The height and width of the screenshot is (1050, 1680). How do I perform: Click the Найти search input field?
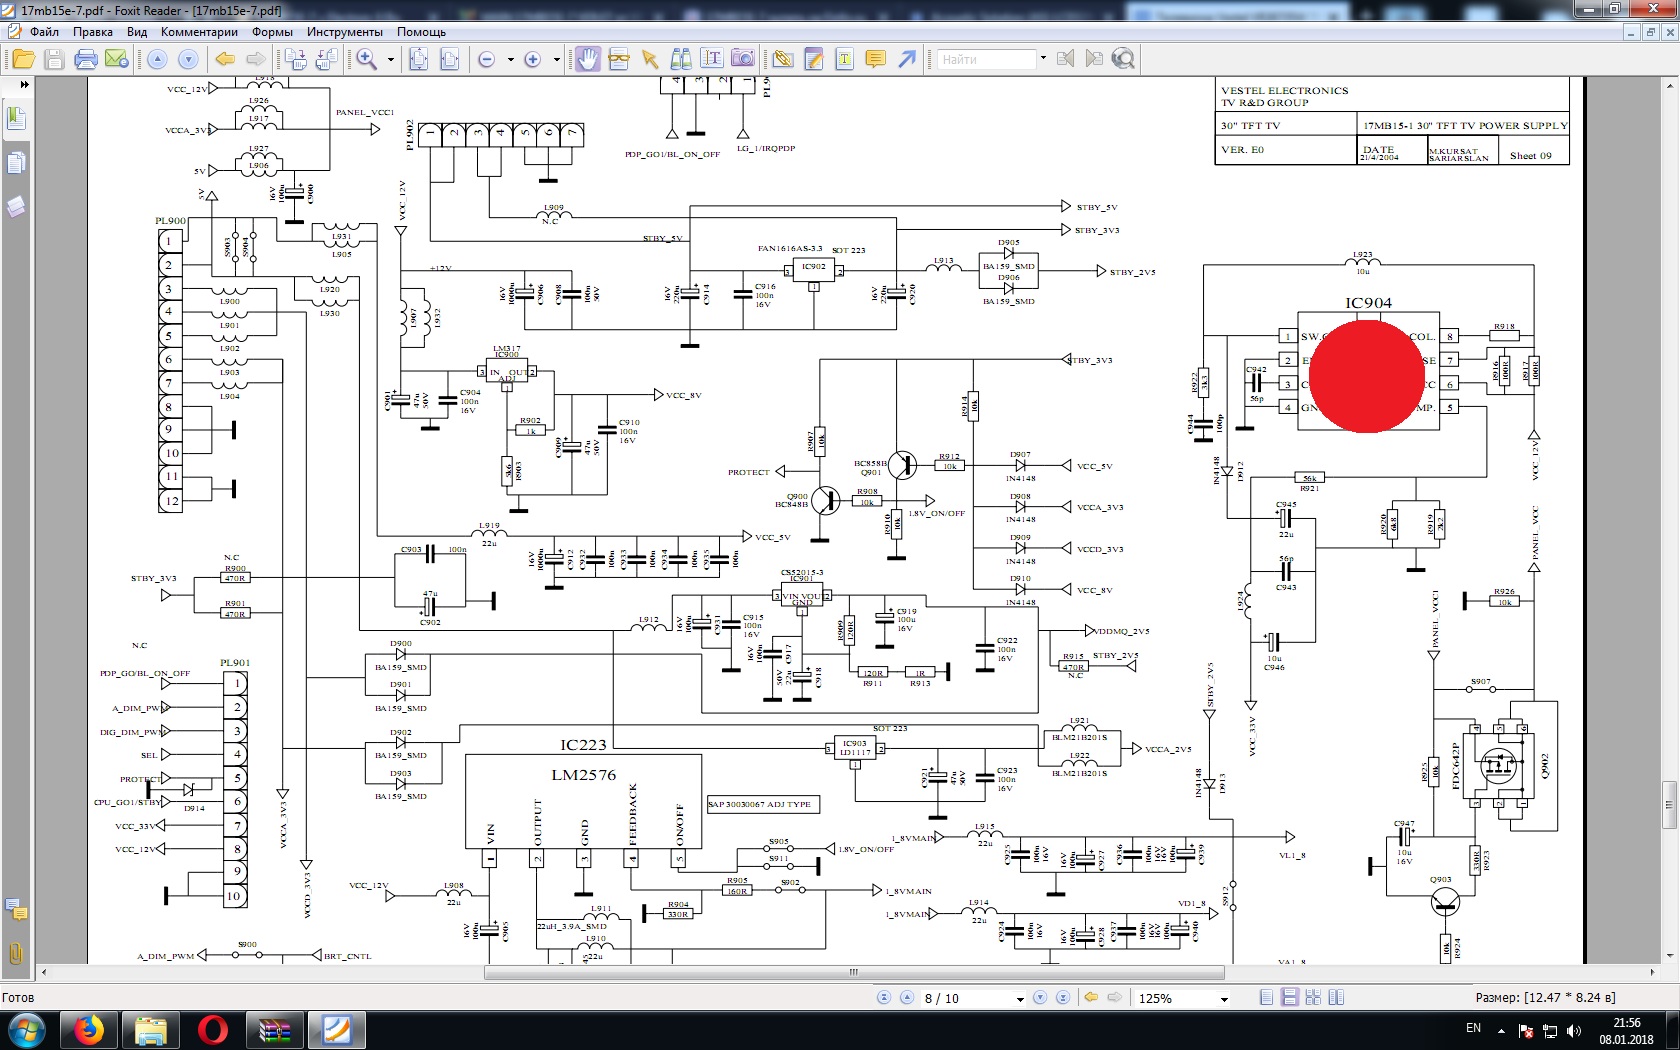(x=986, y=59)
